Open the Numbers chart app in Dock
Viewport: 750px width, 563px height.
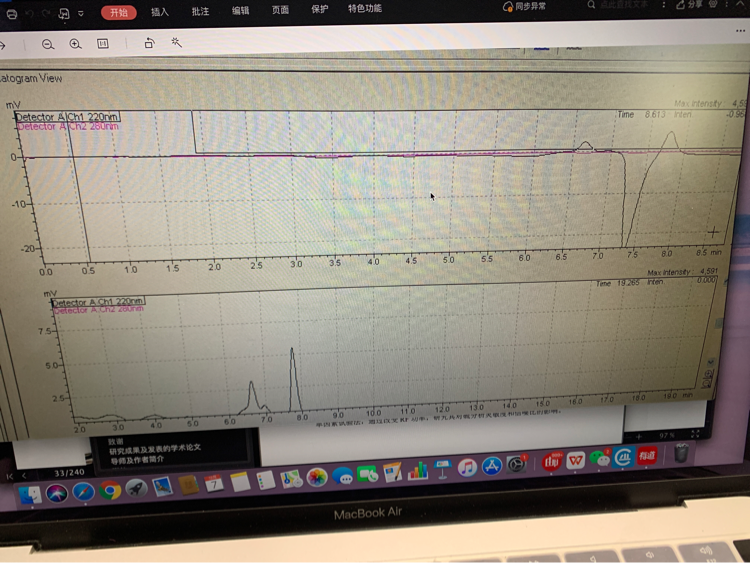(x=418, y=471)
